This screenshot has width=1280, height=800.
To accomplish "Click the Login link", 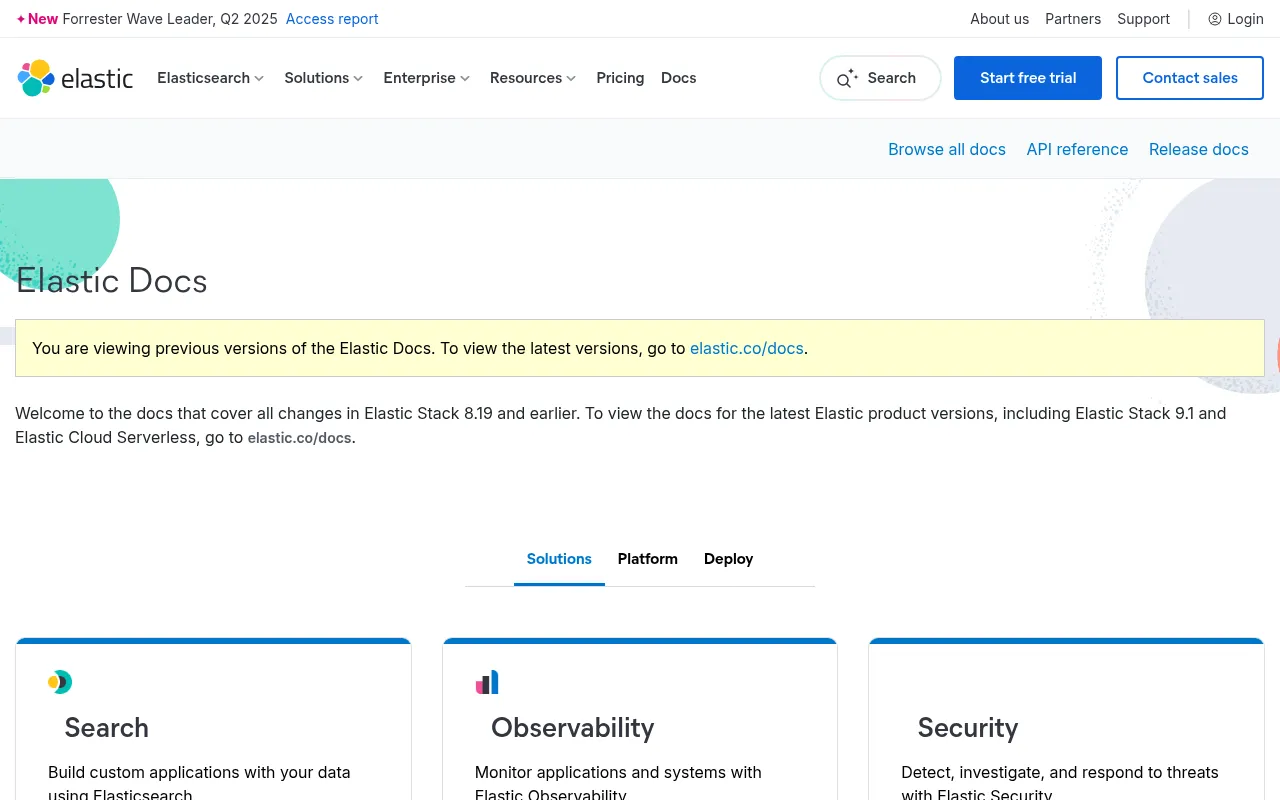I will 1236,19.
